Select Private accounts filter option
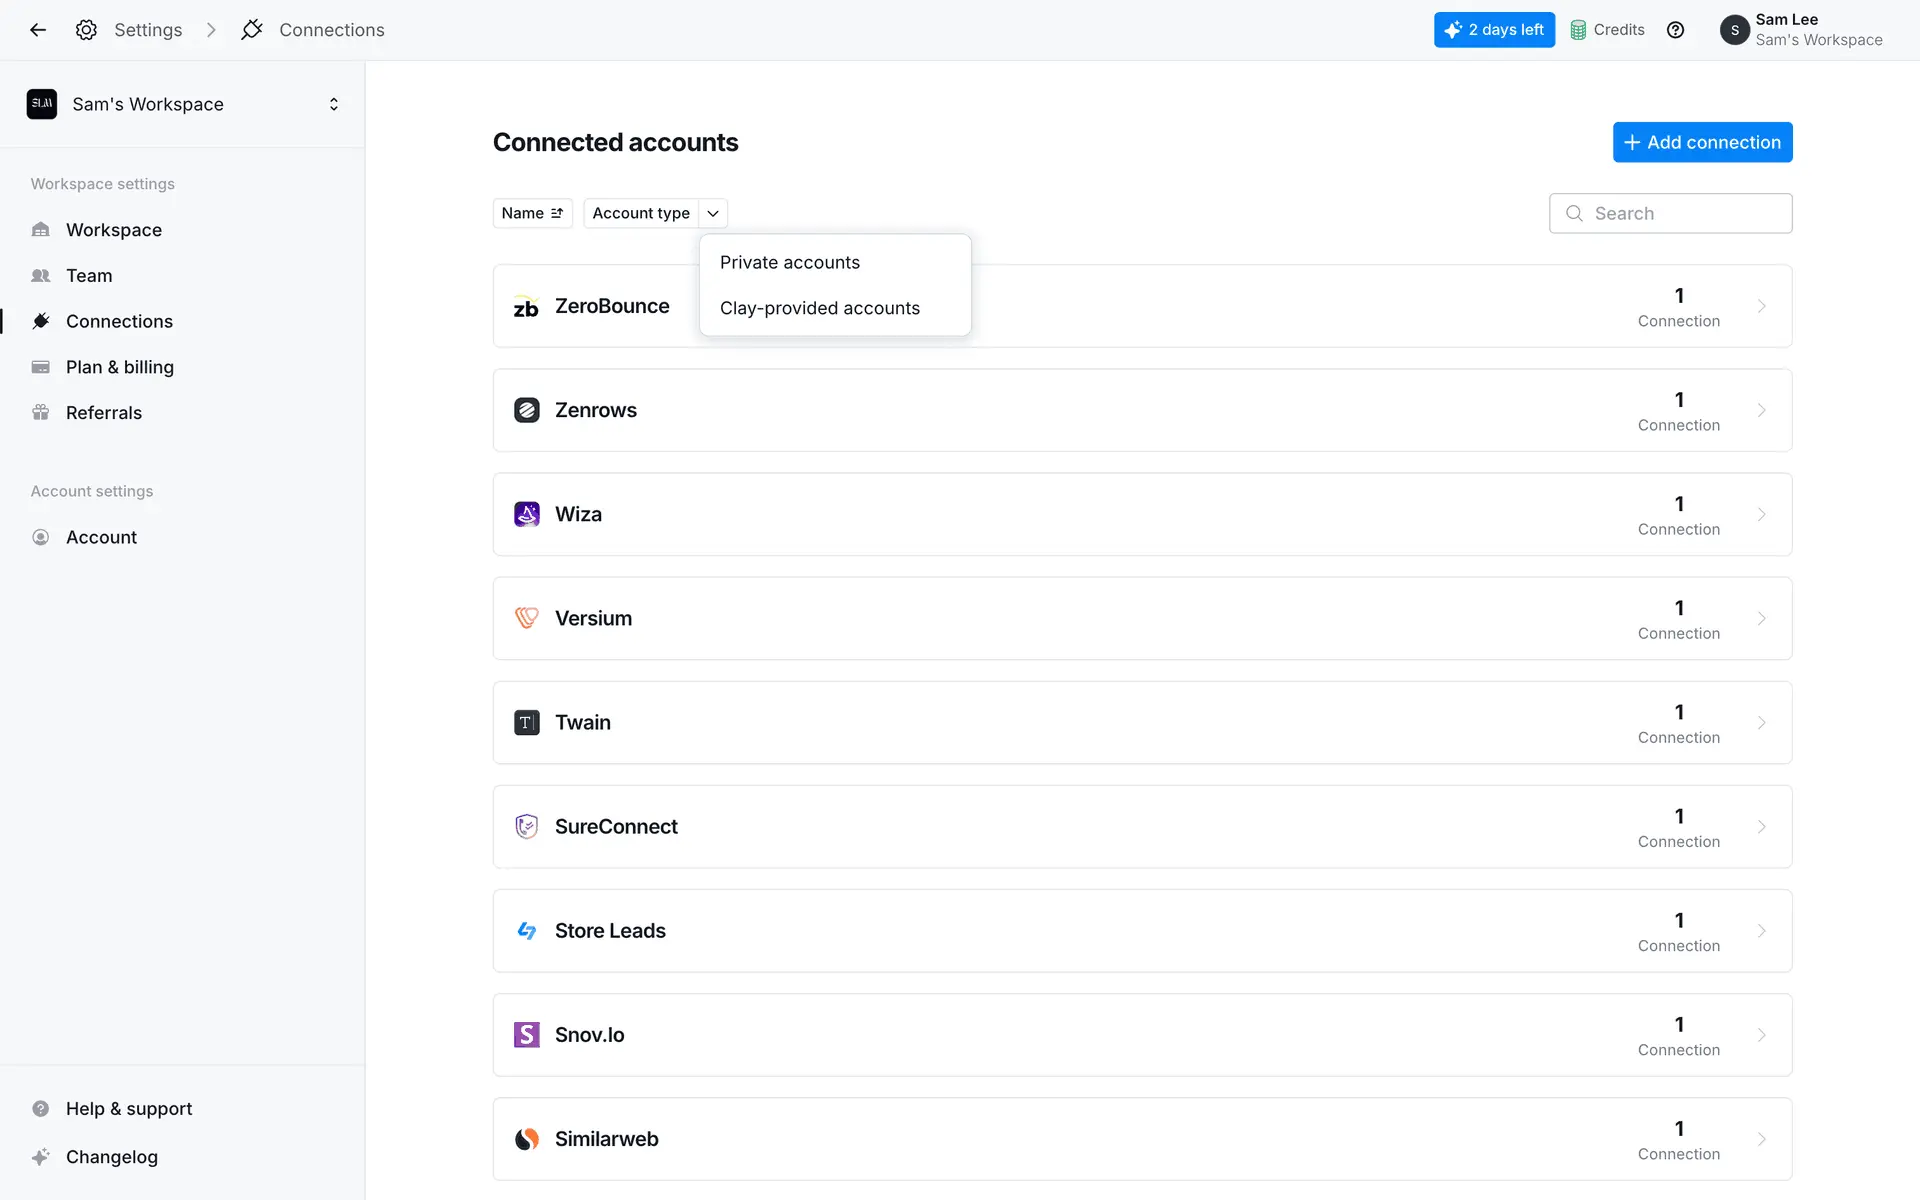Image resolution: width=1920 pixels, height=1200 pixels. pos(789,262)
